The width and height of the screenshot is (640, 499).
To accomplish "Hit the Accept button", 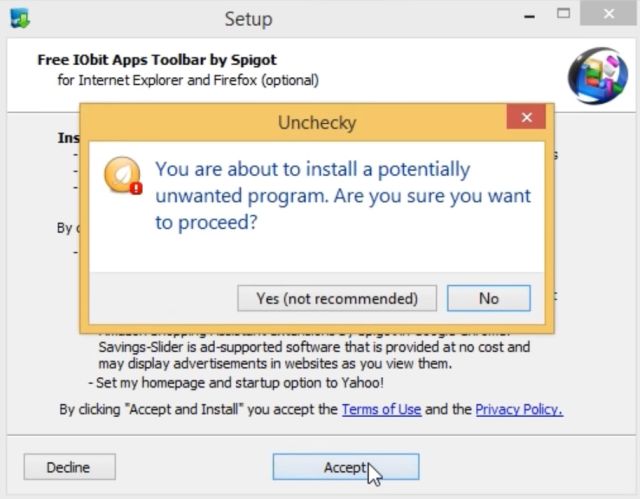I will coord(346,467).
